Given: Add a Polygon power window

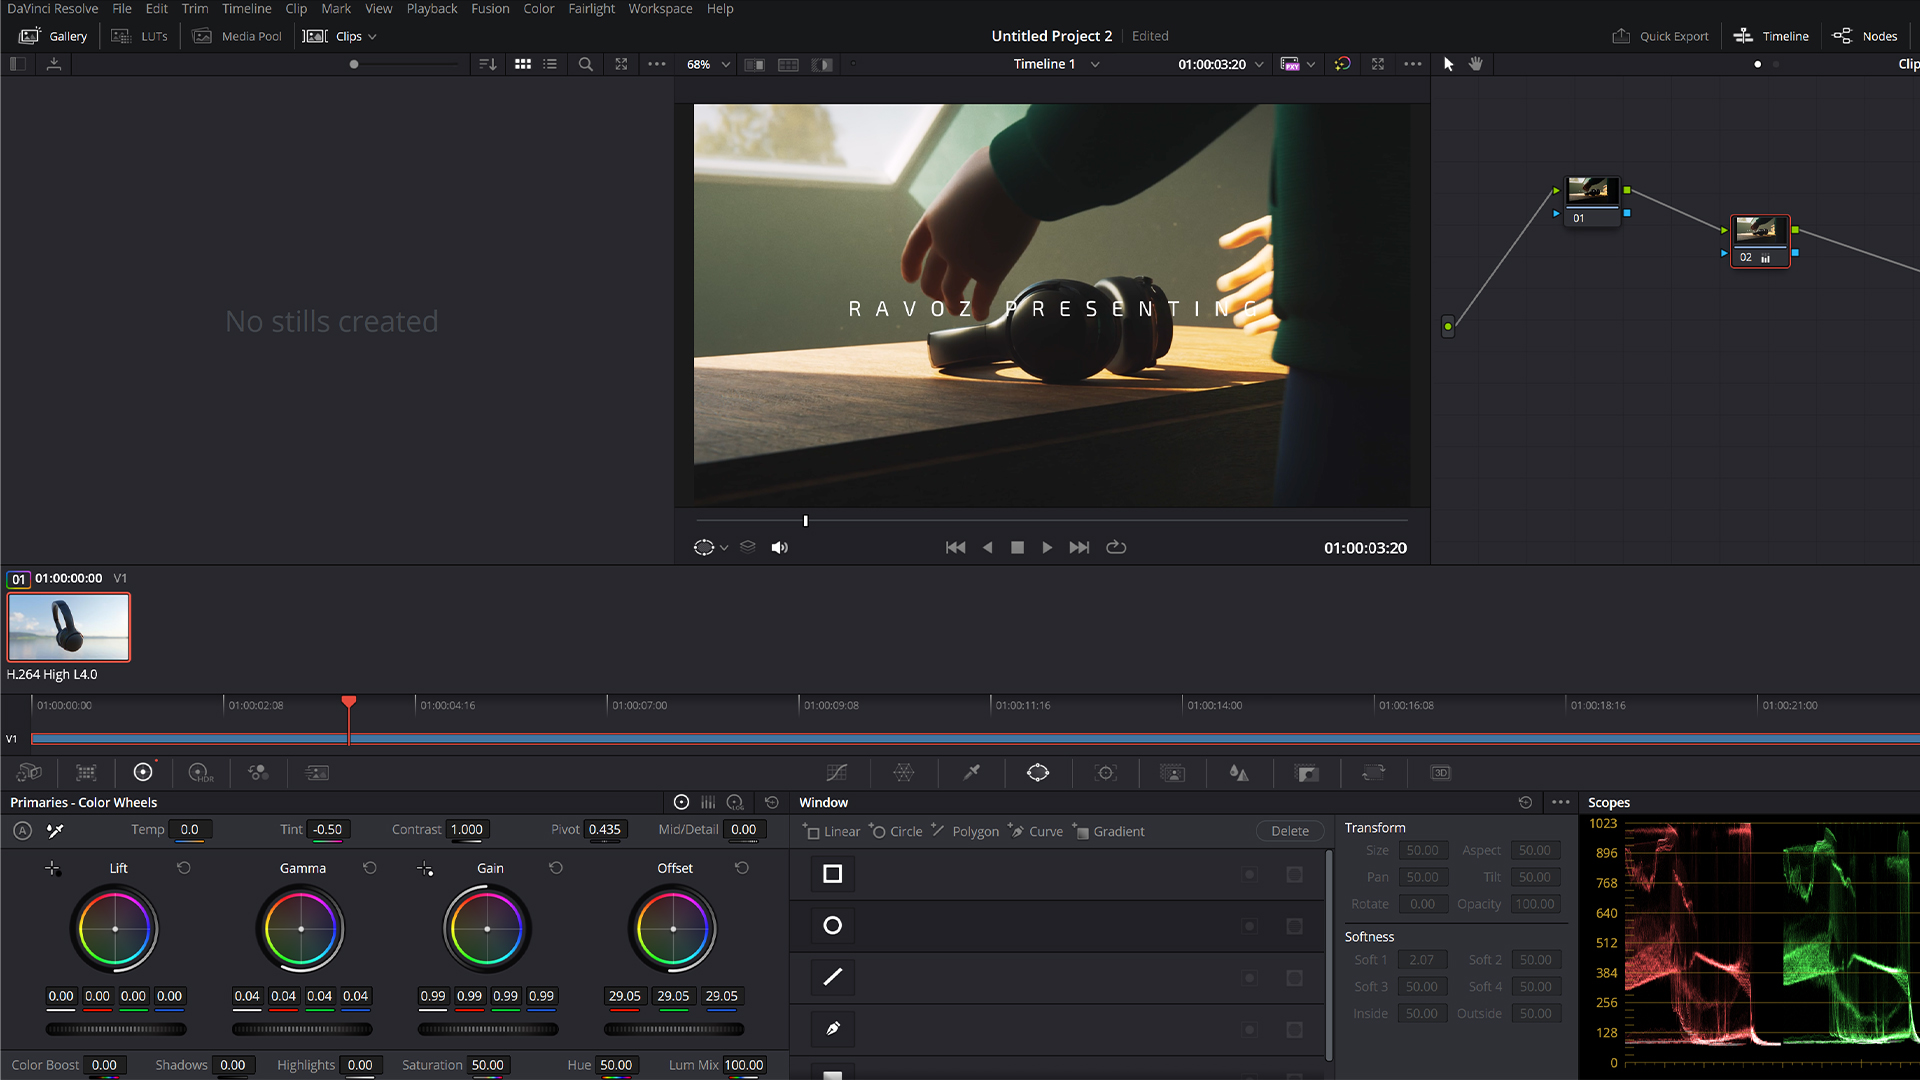Looking at the screenshot, I should [965, 831].
